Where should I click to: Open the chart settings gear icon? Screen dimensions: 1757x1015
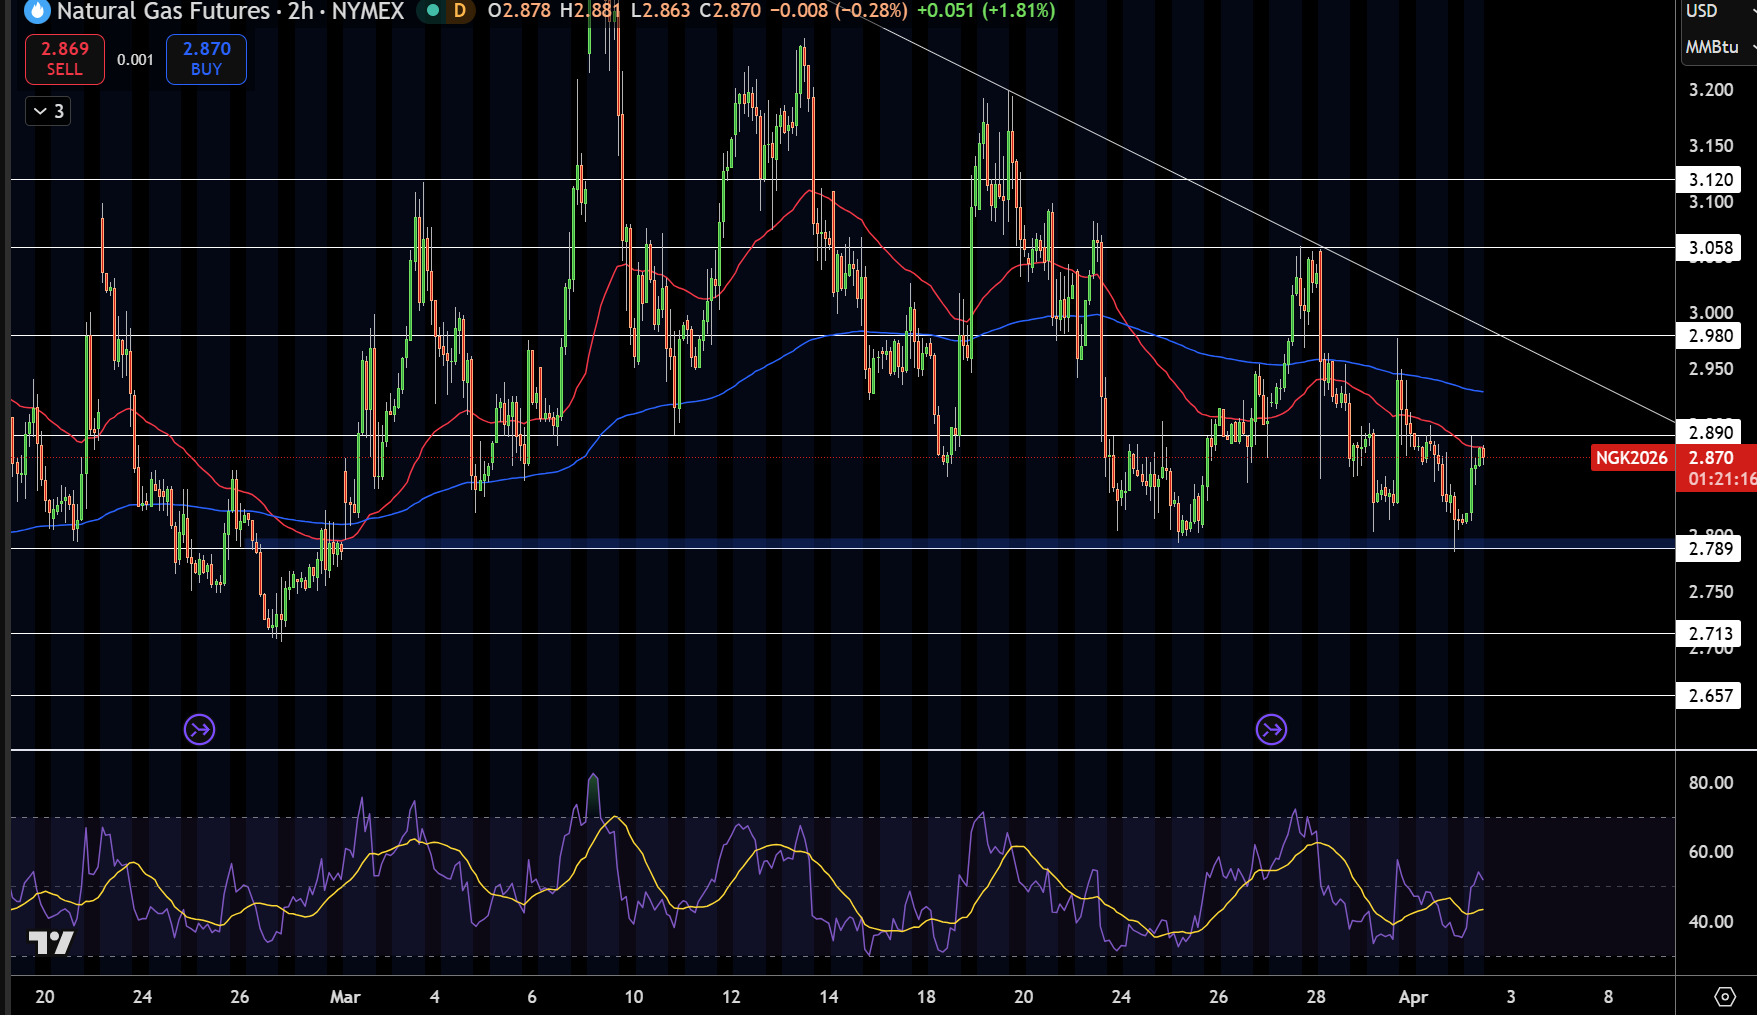(x=1725, y=996)
